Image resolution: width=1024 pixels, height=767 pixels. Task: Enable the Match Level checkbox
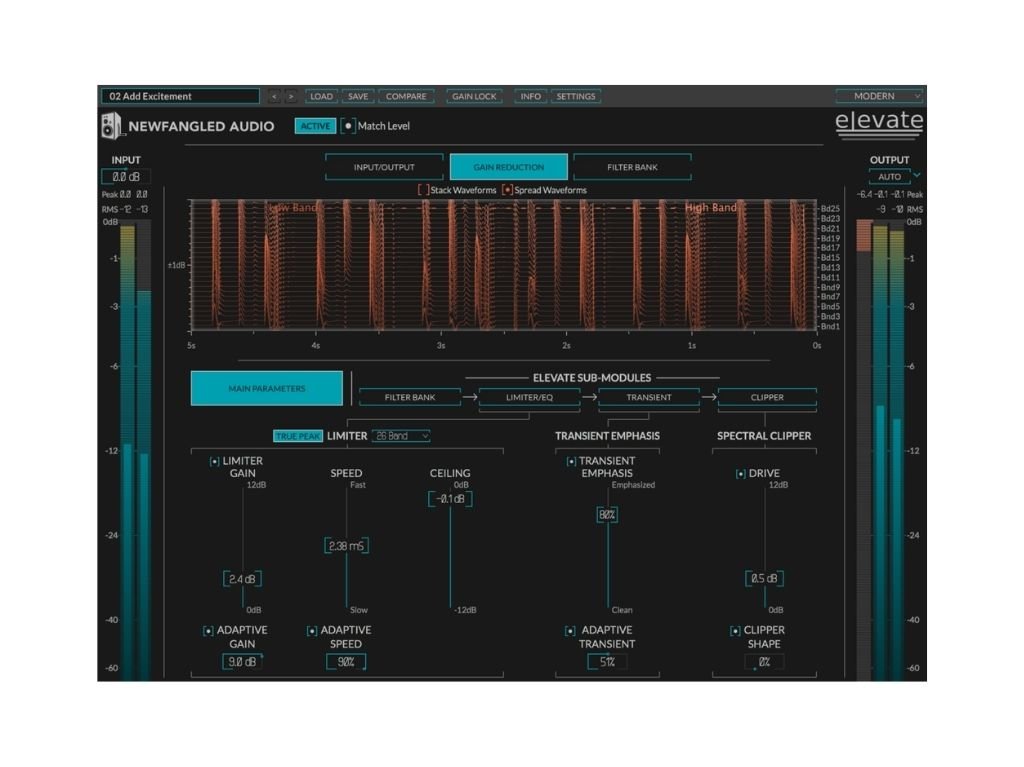(x=348, y=126)
